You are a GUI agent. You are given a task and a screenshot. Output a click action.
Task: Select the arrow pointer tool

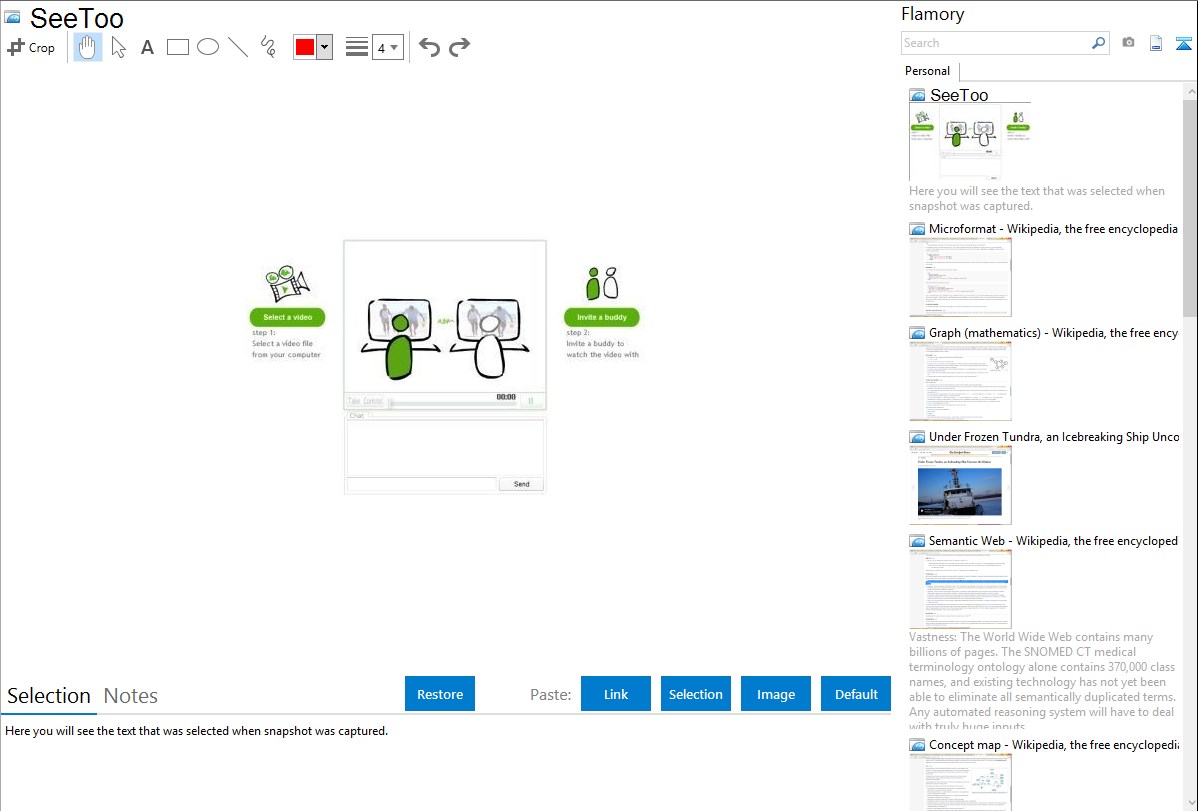[x=118, y=47]
